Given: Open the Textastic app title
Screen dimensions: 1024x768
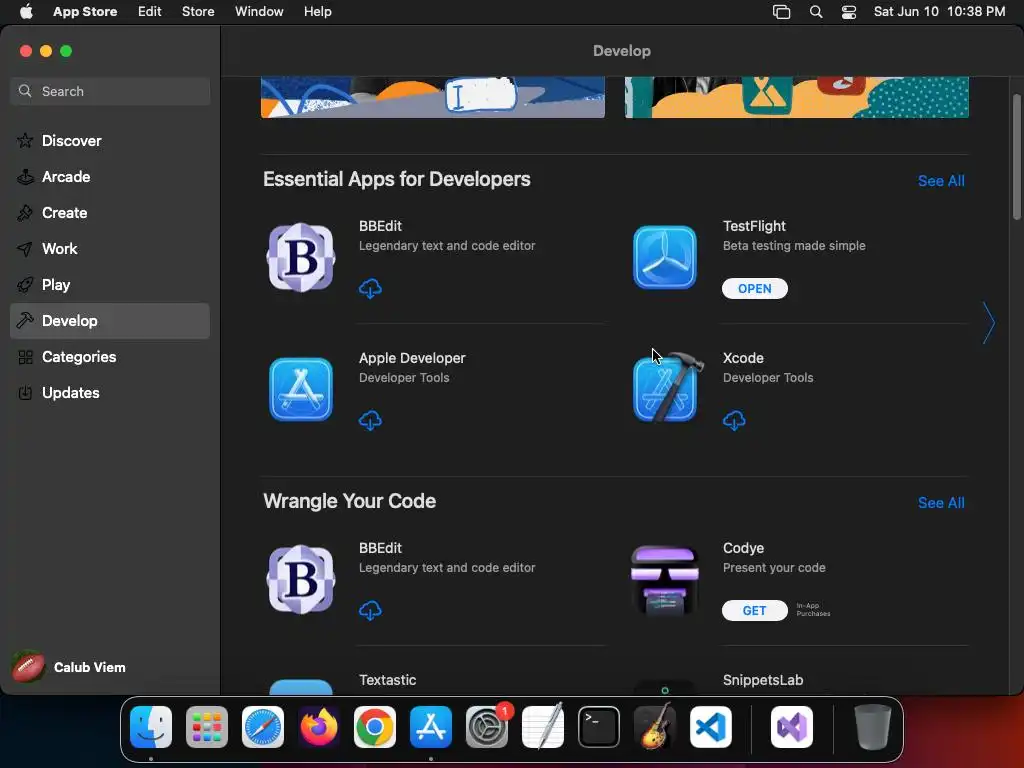Looking at the screenshot, I should pos(387,680).
